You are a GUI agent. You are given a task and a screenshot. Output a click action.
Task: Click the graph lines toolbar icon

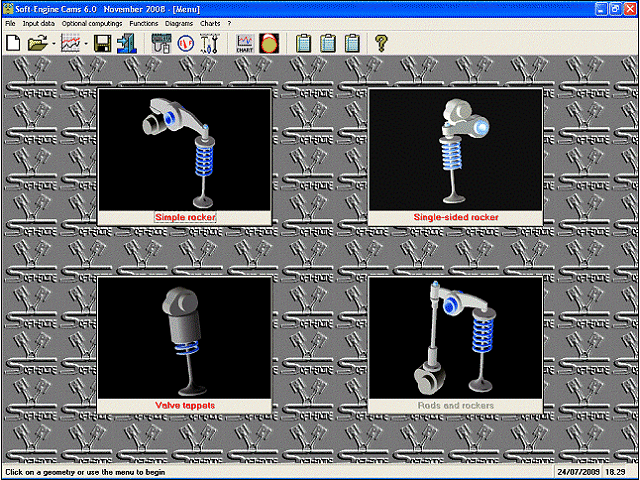70,43
